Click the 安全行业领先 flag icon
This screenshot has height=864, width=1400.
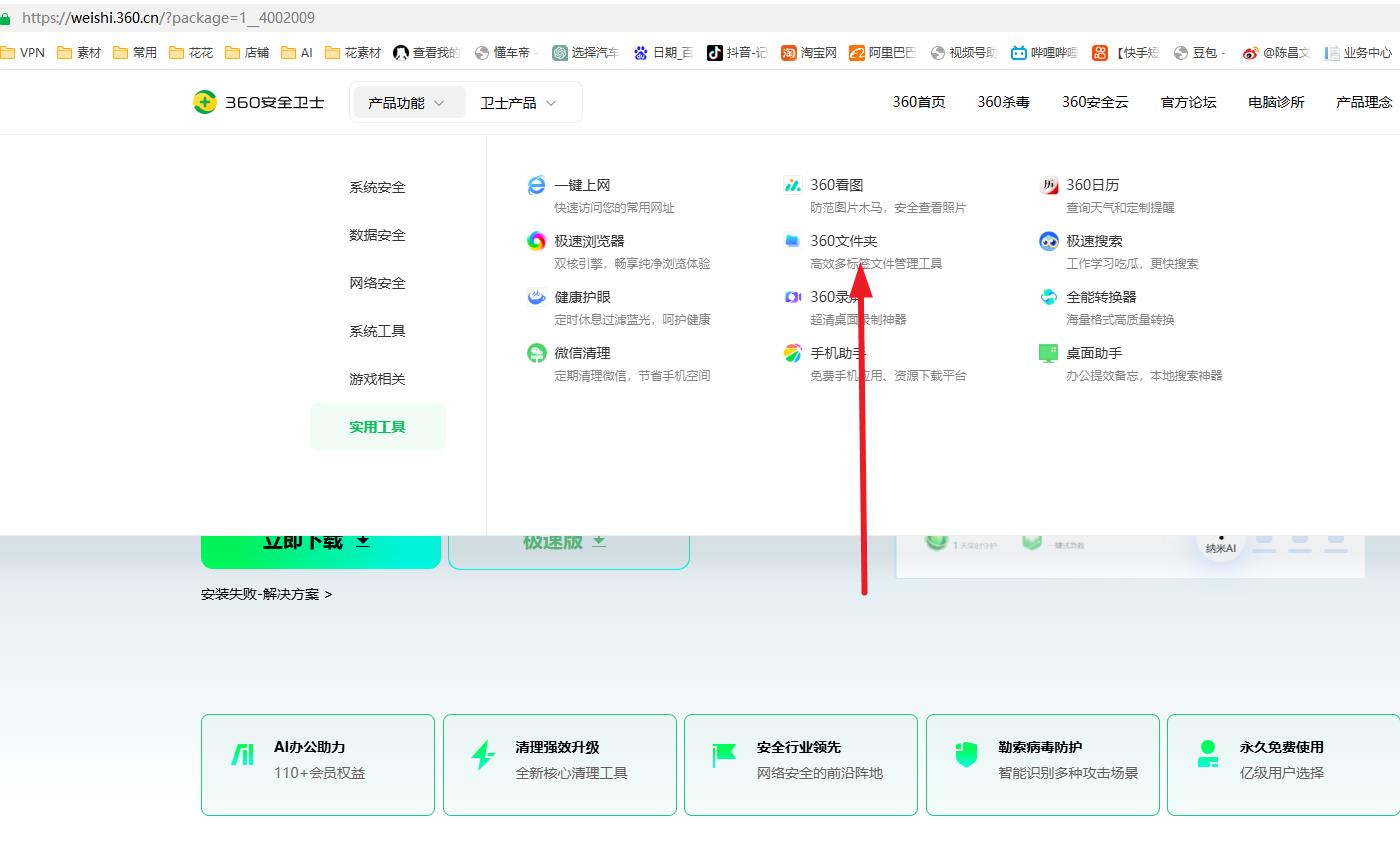[x=724, y=755]
